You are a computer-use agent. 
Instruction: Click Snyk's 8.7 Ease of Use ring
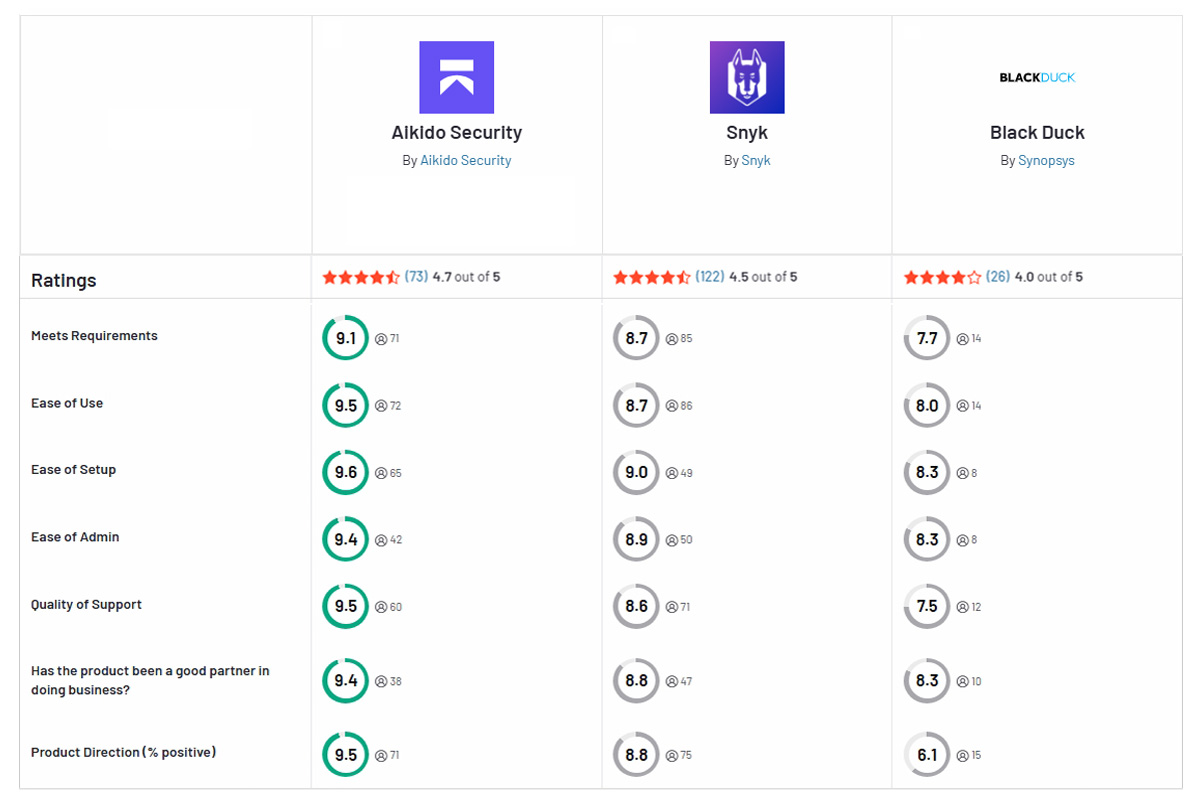coord(636,405)
